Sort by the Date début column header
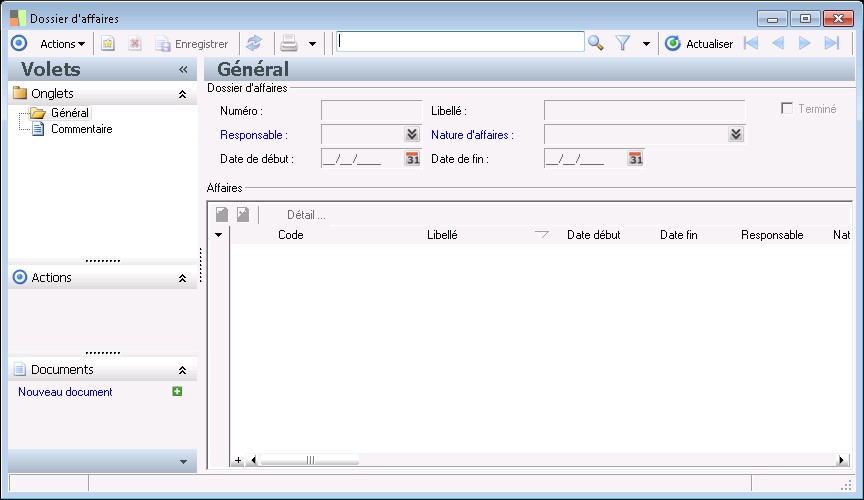 click(593, 235)
